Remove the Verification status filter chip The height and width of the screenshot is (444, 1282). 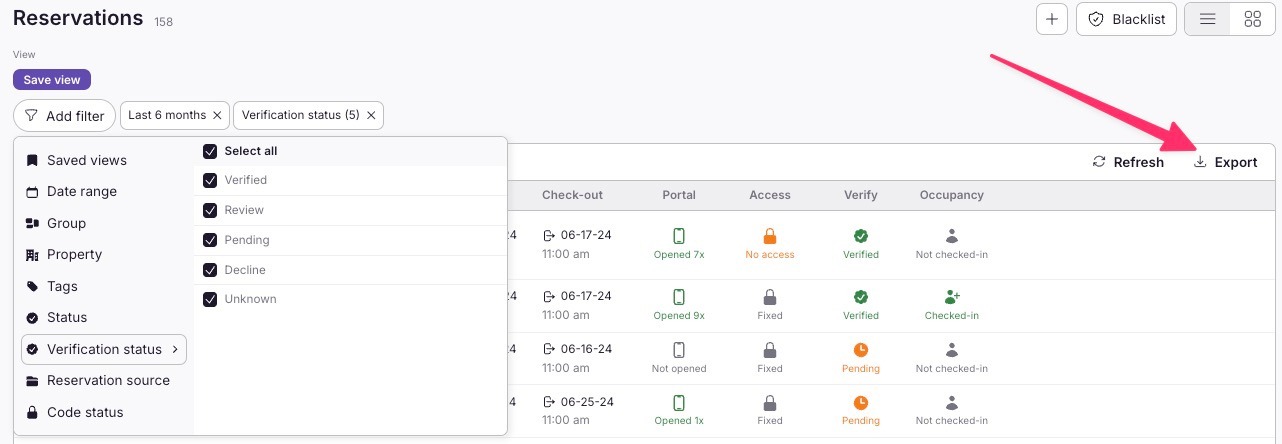click(x=371, y=115)
